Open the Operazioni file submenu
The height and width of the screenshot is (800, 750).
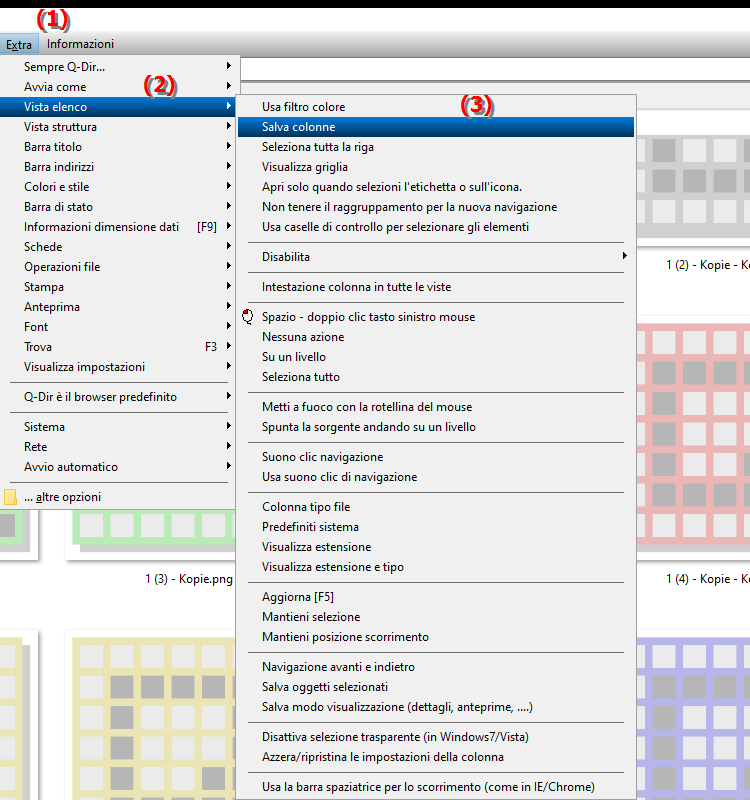click(118, 267)
